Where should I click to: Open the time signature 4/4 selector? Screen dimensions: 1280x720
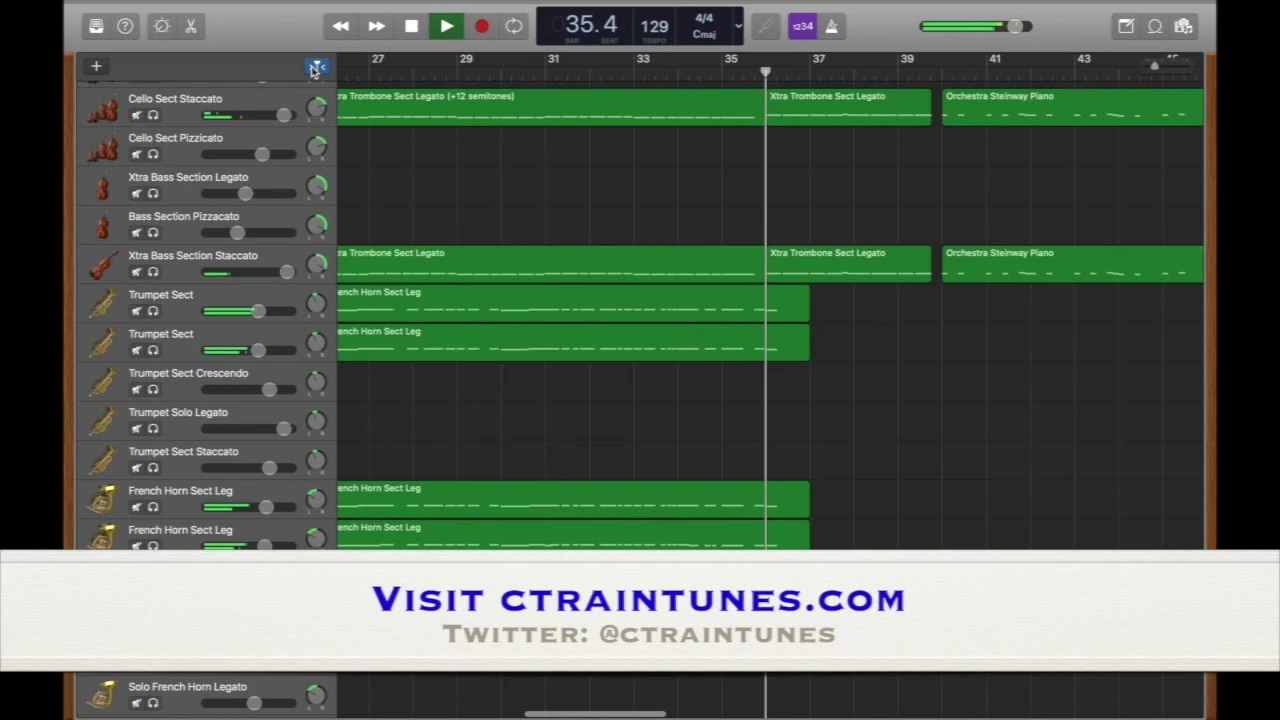point(704,18)
